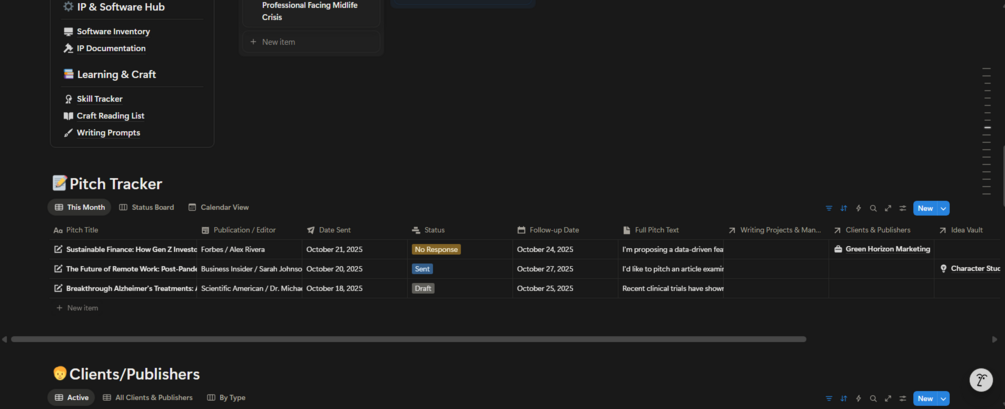
Task: Open the Green Horizon Marketing relation
Action: point(888,249)
